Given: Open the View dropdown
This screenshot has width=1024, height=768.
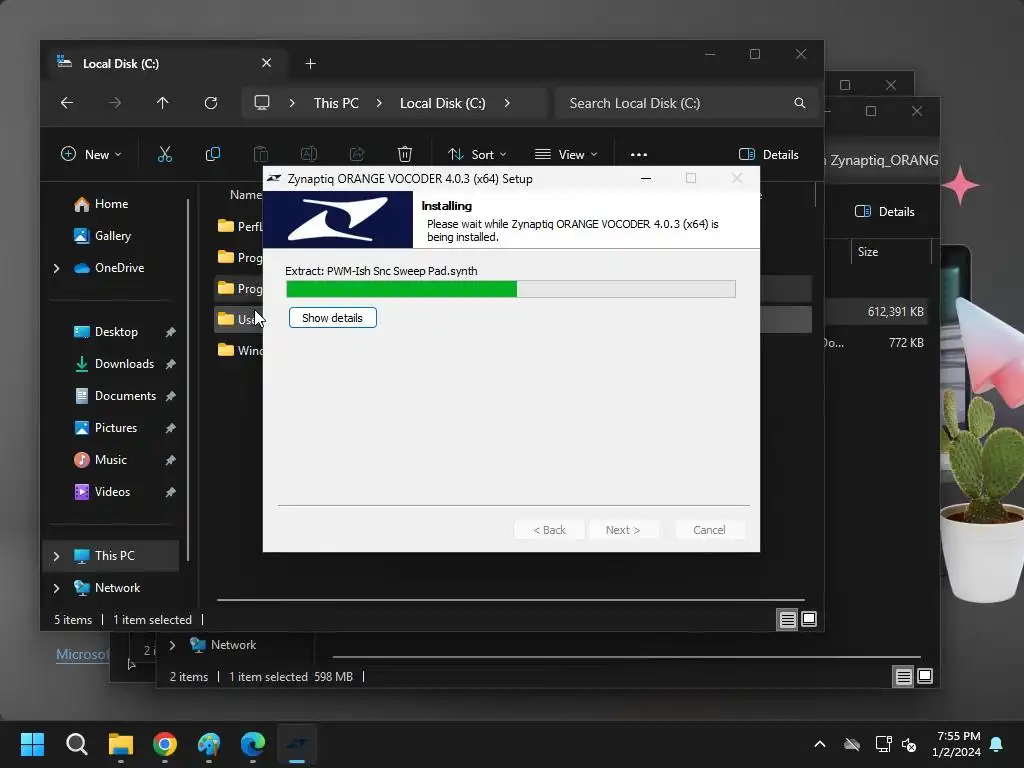Looking at the screenshot, I should point(566,154).
